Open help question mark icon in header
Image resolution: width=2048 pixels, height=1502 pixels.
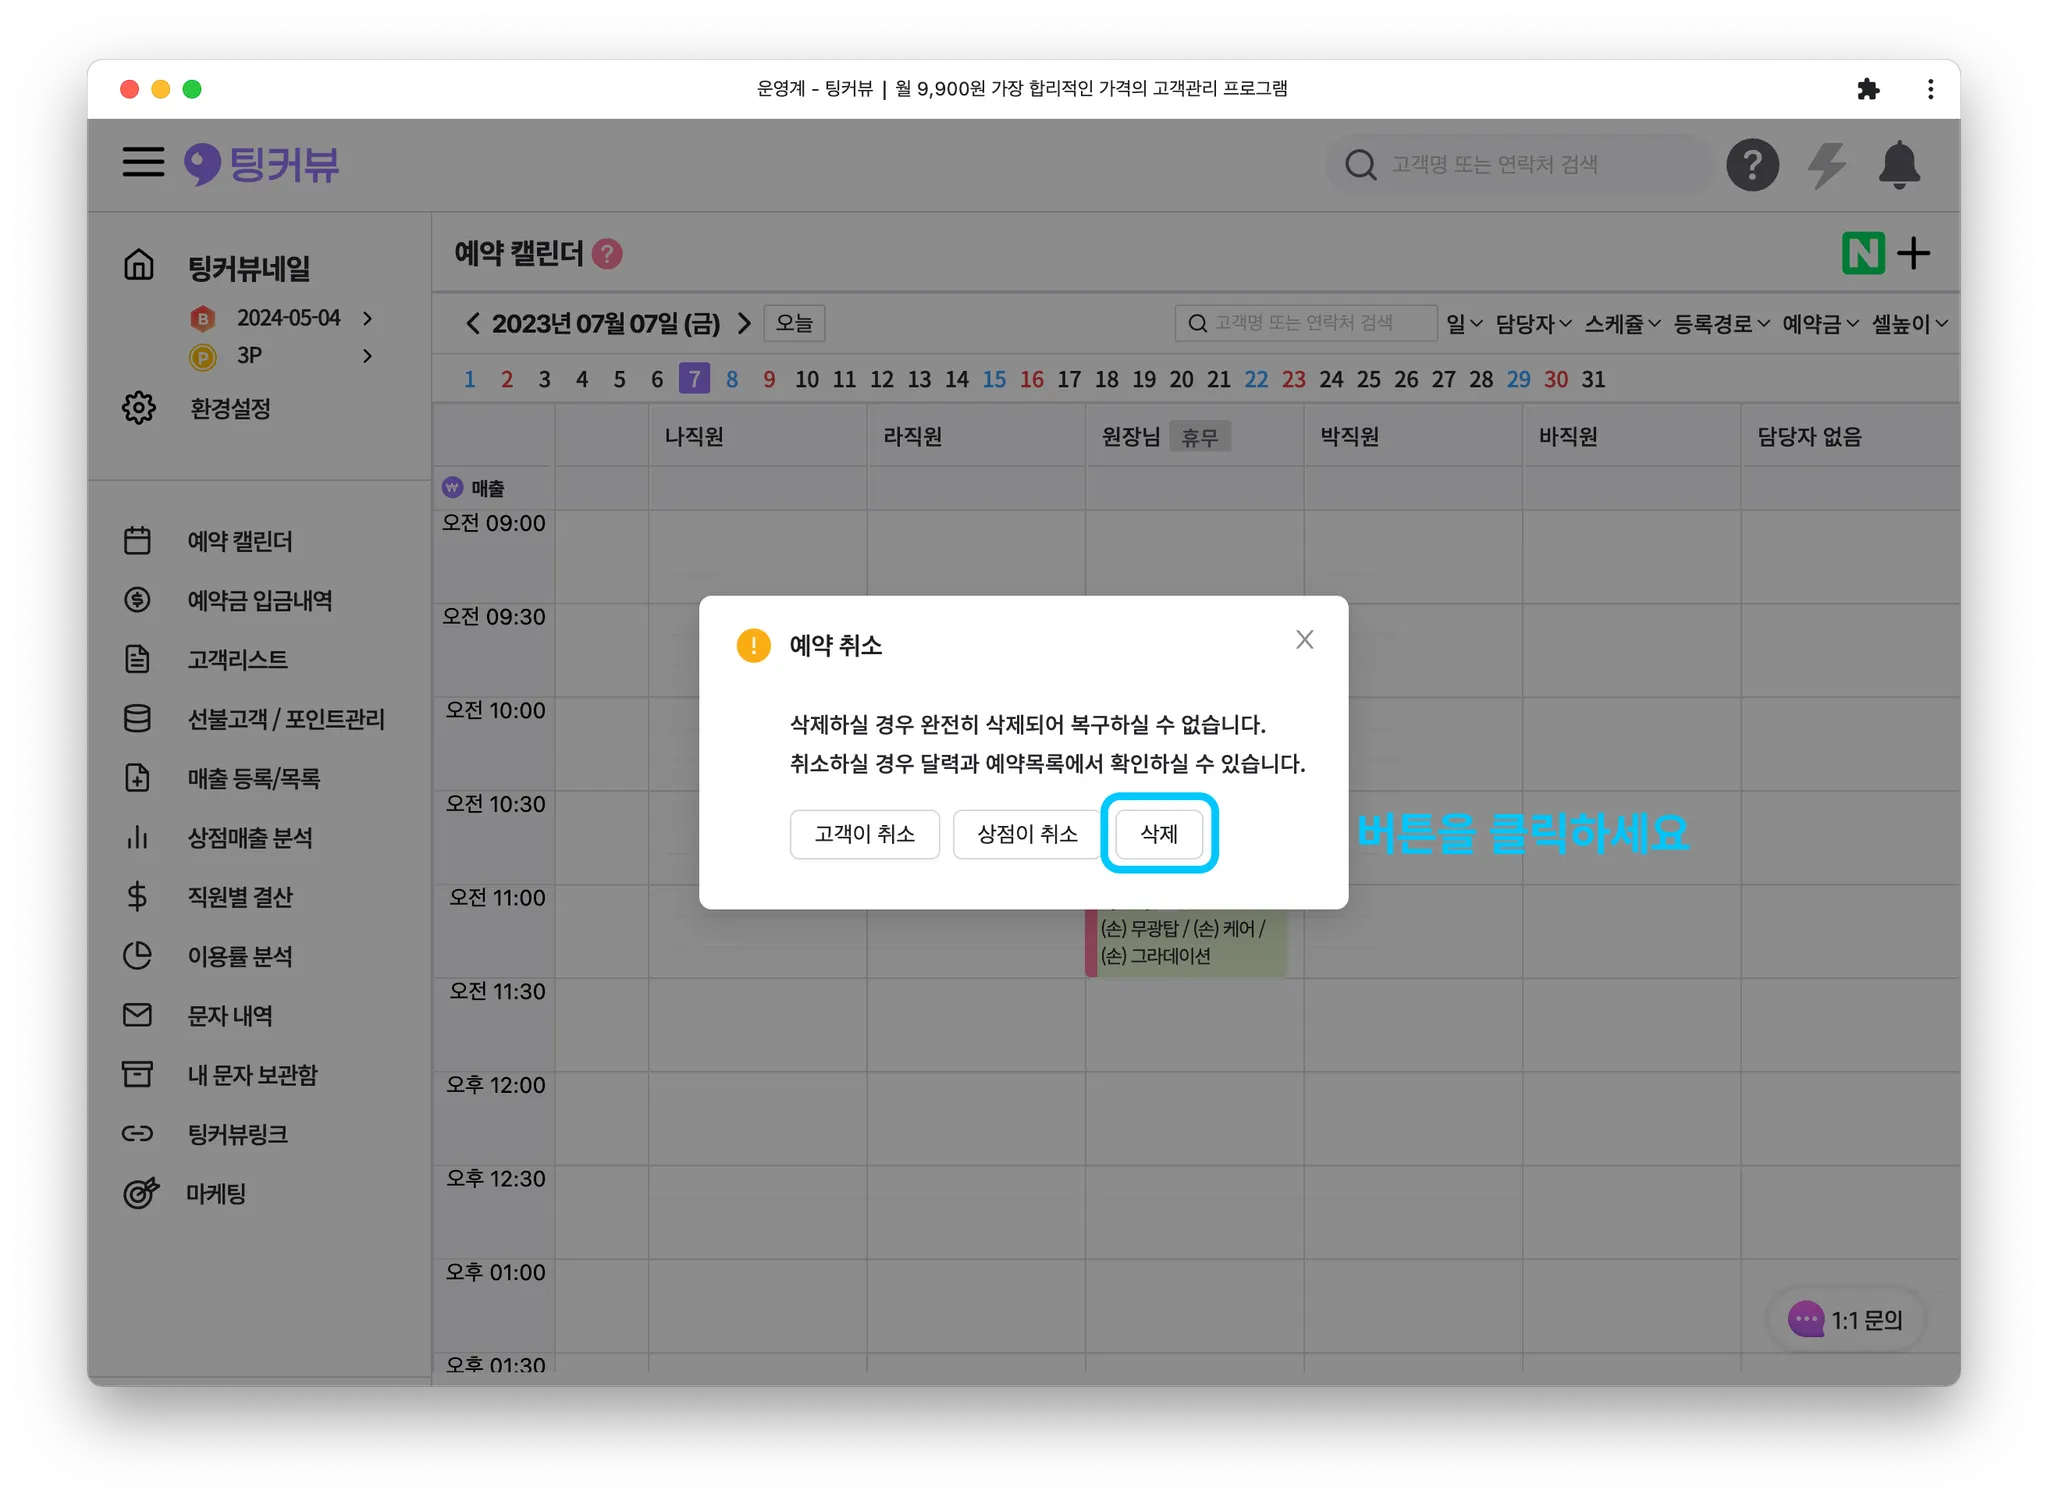[1752, 165]
